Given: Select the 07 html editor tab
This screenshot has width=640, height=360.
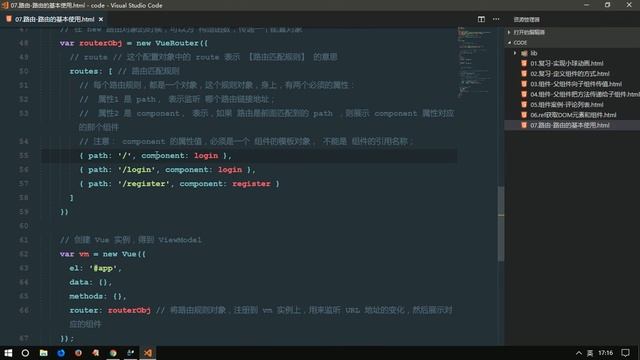Looking at the screenshot, I should click(54, 19).
